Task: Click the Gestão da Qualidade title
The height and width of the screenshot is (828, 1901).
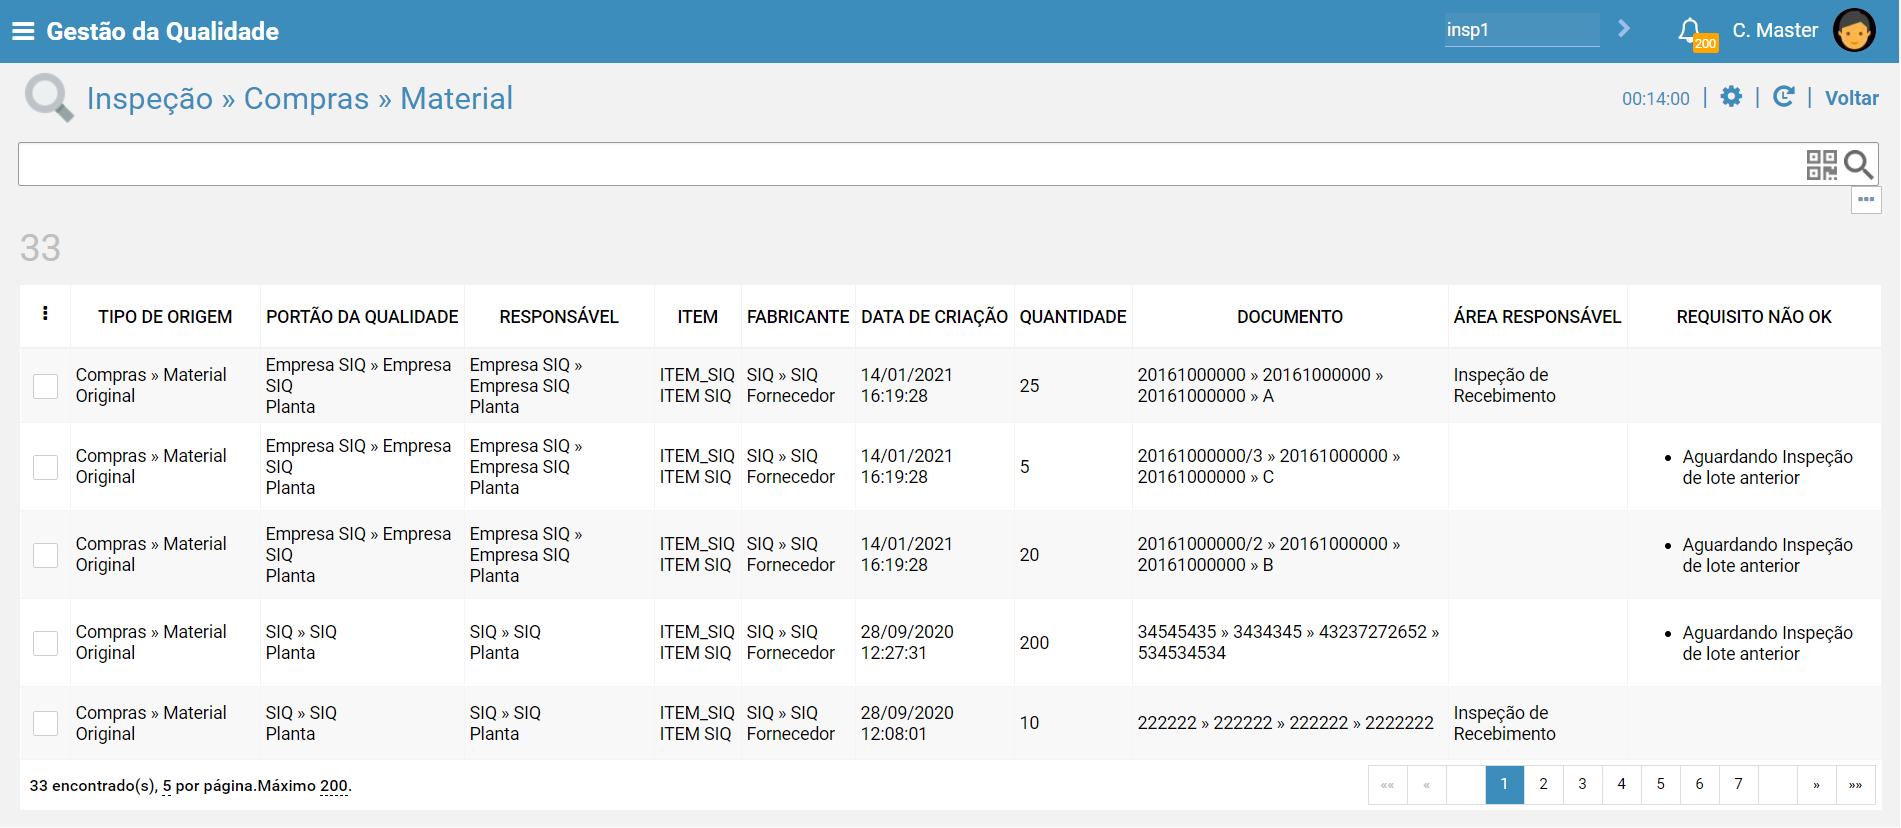Action: tap(163, 31)
